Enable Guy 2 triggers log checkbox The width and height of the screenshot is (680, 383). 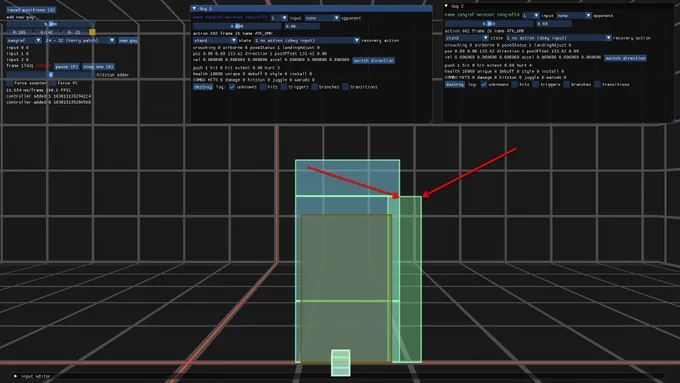click(x=536, y=85)
